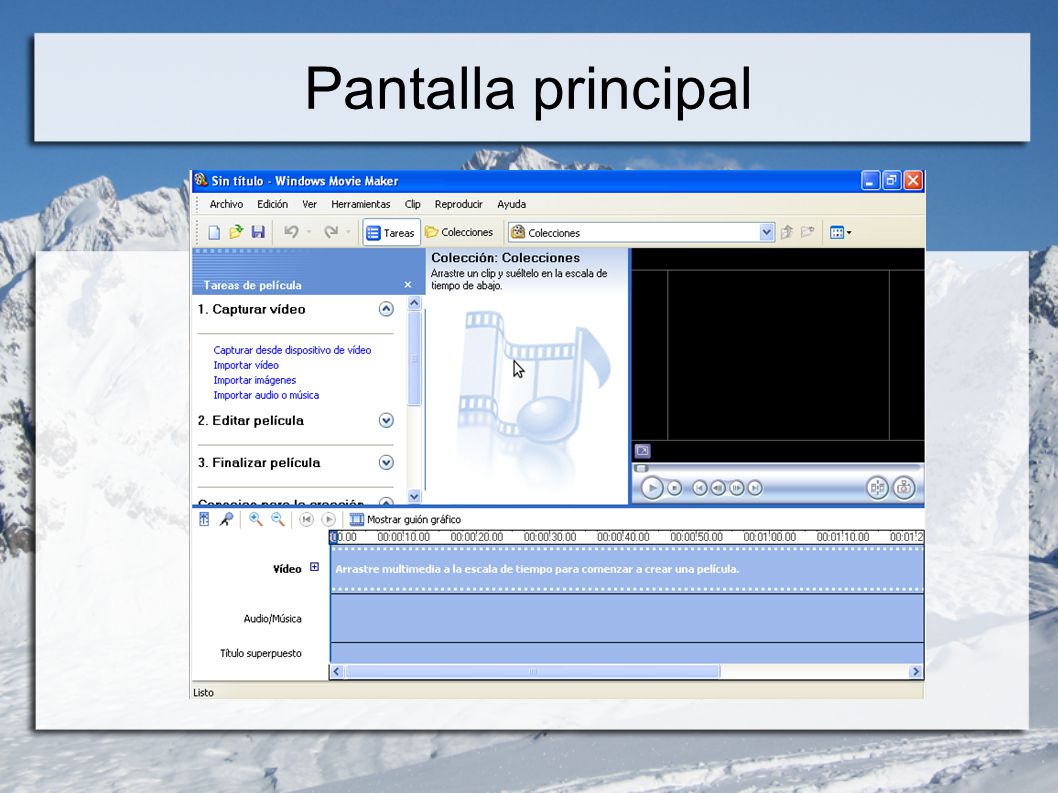Click the monitor Back button
This screenshot has width=1058, height=793.
(700, 487)
